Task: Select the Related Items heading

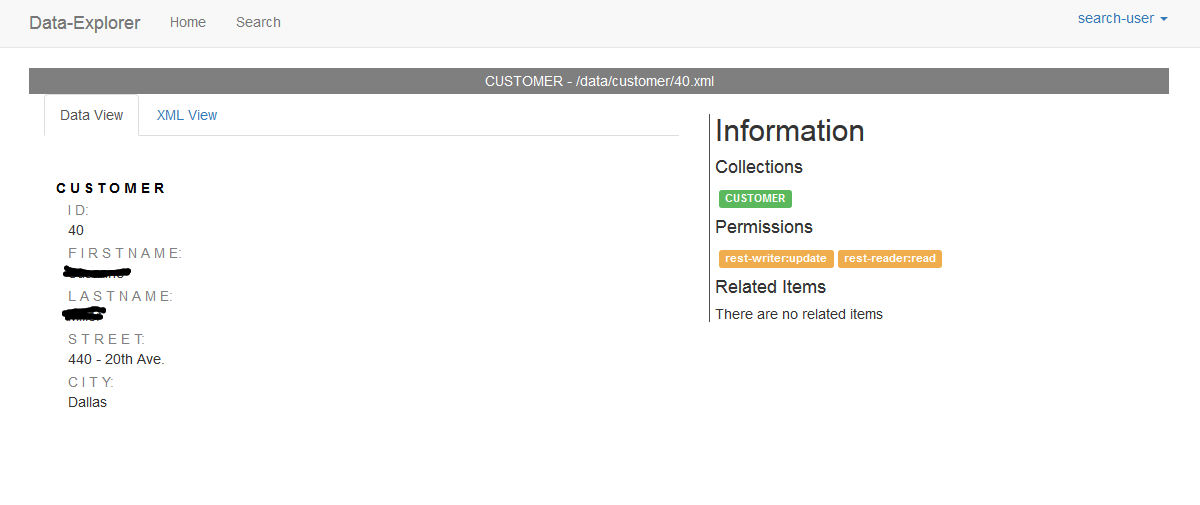Action: pyautogui.click(x=770, y=287)
